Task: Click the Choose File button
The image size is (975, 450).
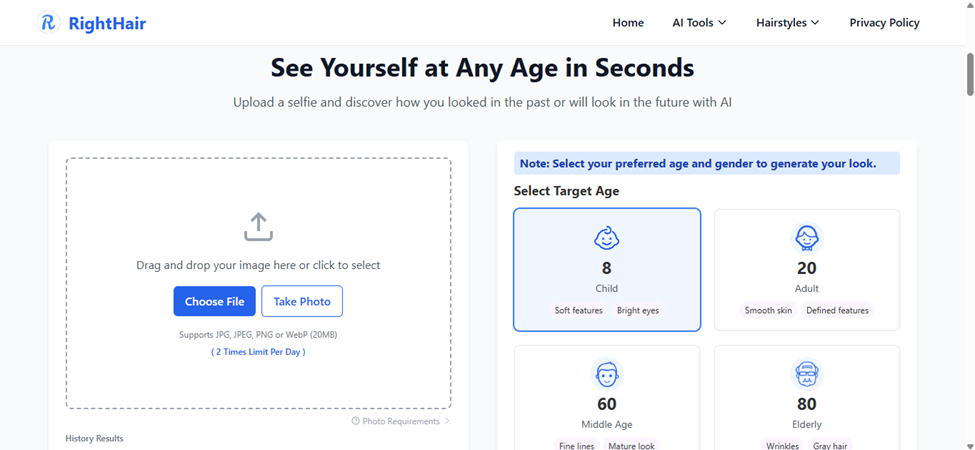Action: [215, 301]
